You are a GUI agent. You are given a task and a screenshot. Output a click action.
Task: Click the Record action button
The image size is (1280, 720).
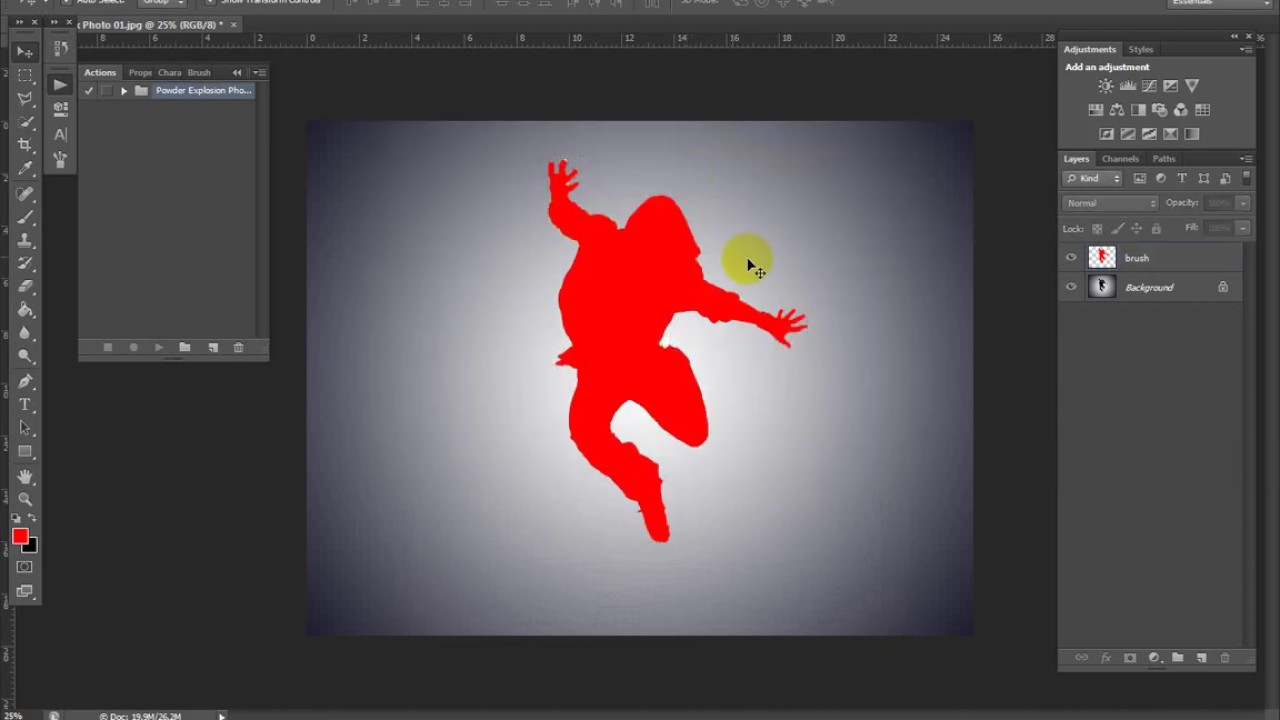click(133, 348)
